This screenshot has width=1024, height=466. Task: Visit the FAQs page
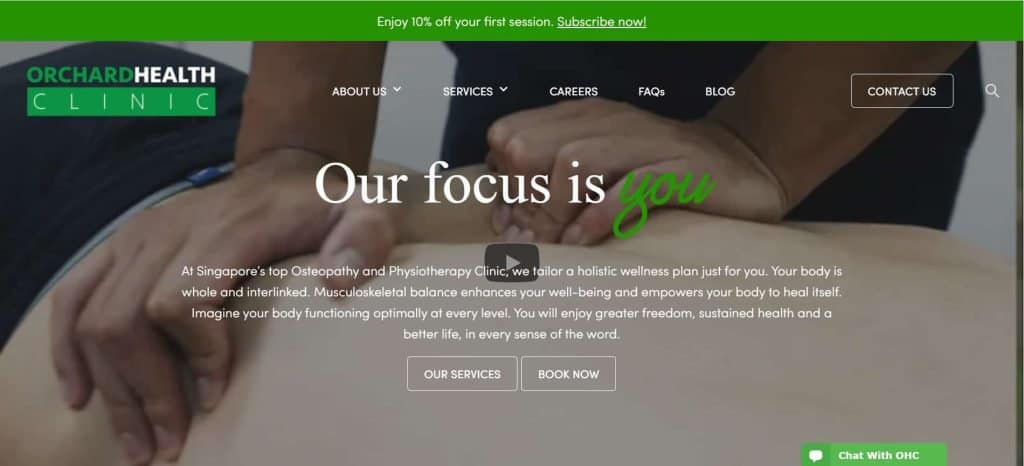pyautogui.click(x=651, y=91)
